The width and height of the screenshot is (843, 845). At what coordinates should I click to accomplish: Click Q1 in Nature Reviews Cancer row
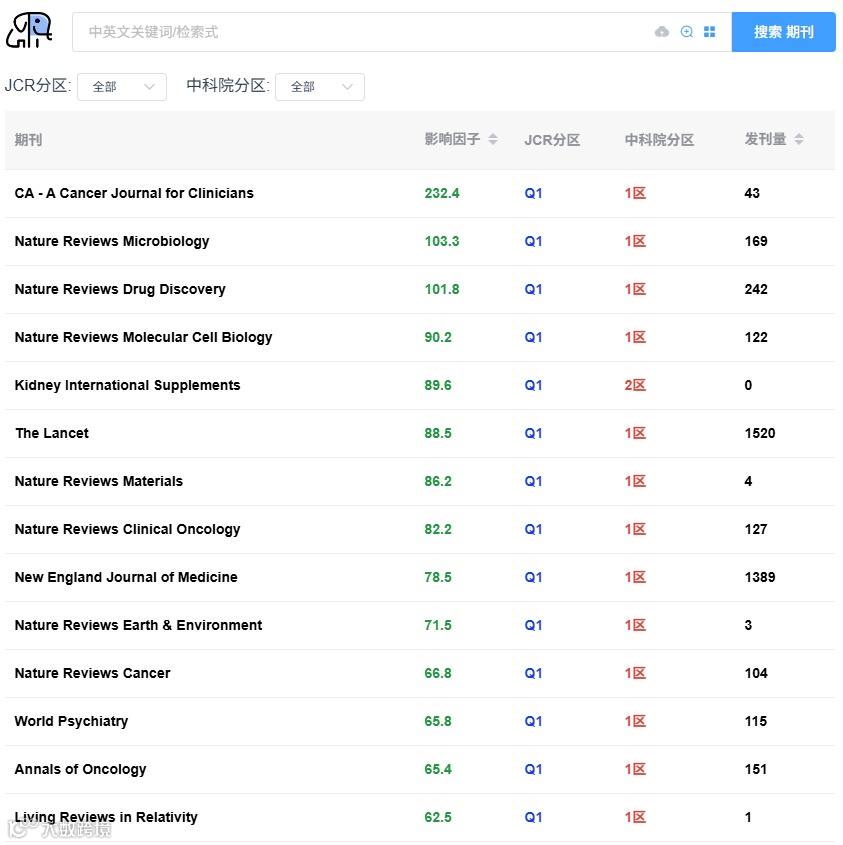pos(533,673)
